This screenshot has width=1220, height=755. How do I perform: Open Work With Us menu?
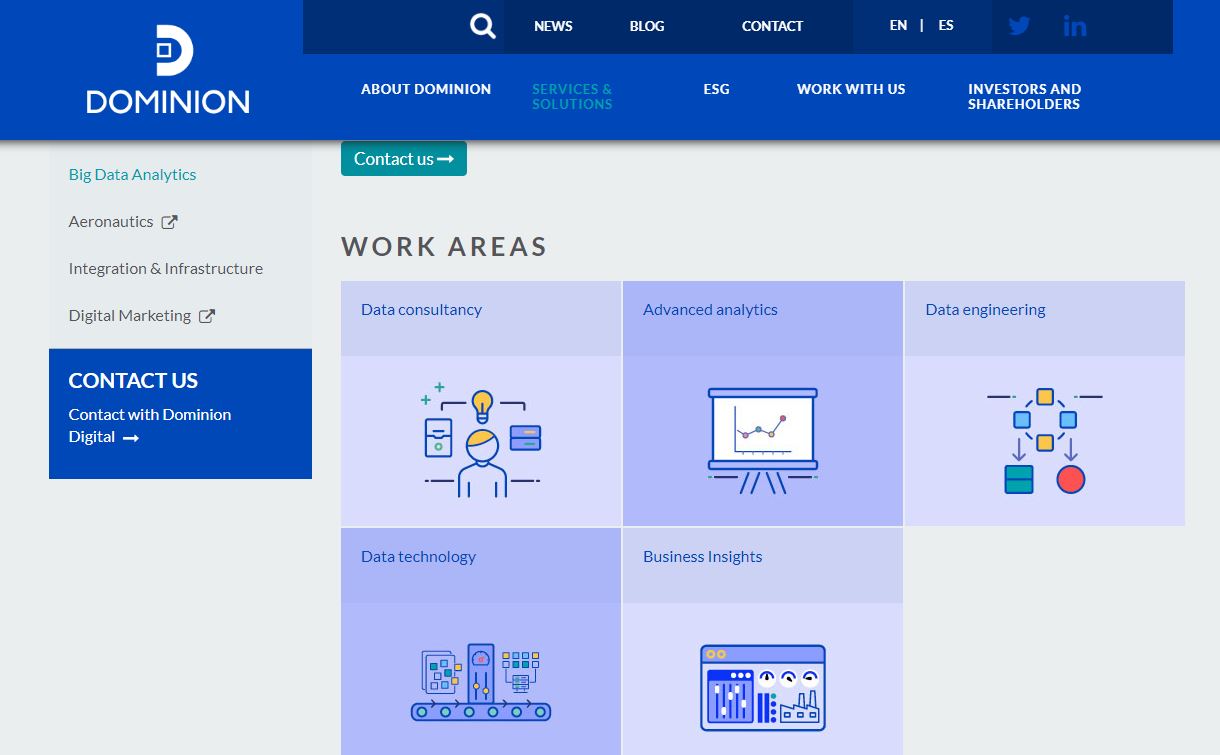pos(851,89)
